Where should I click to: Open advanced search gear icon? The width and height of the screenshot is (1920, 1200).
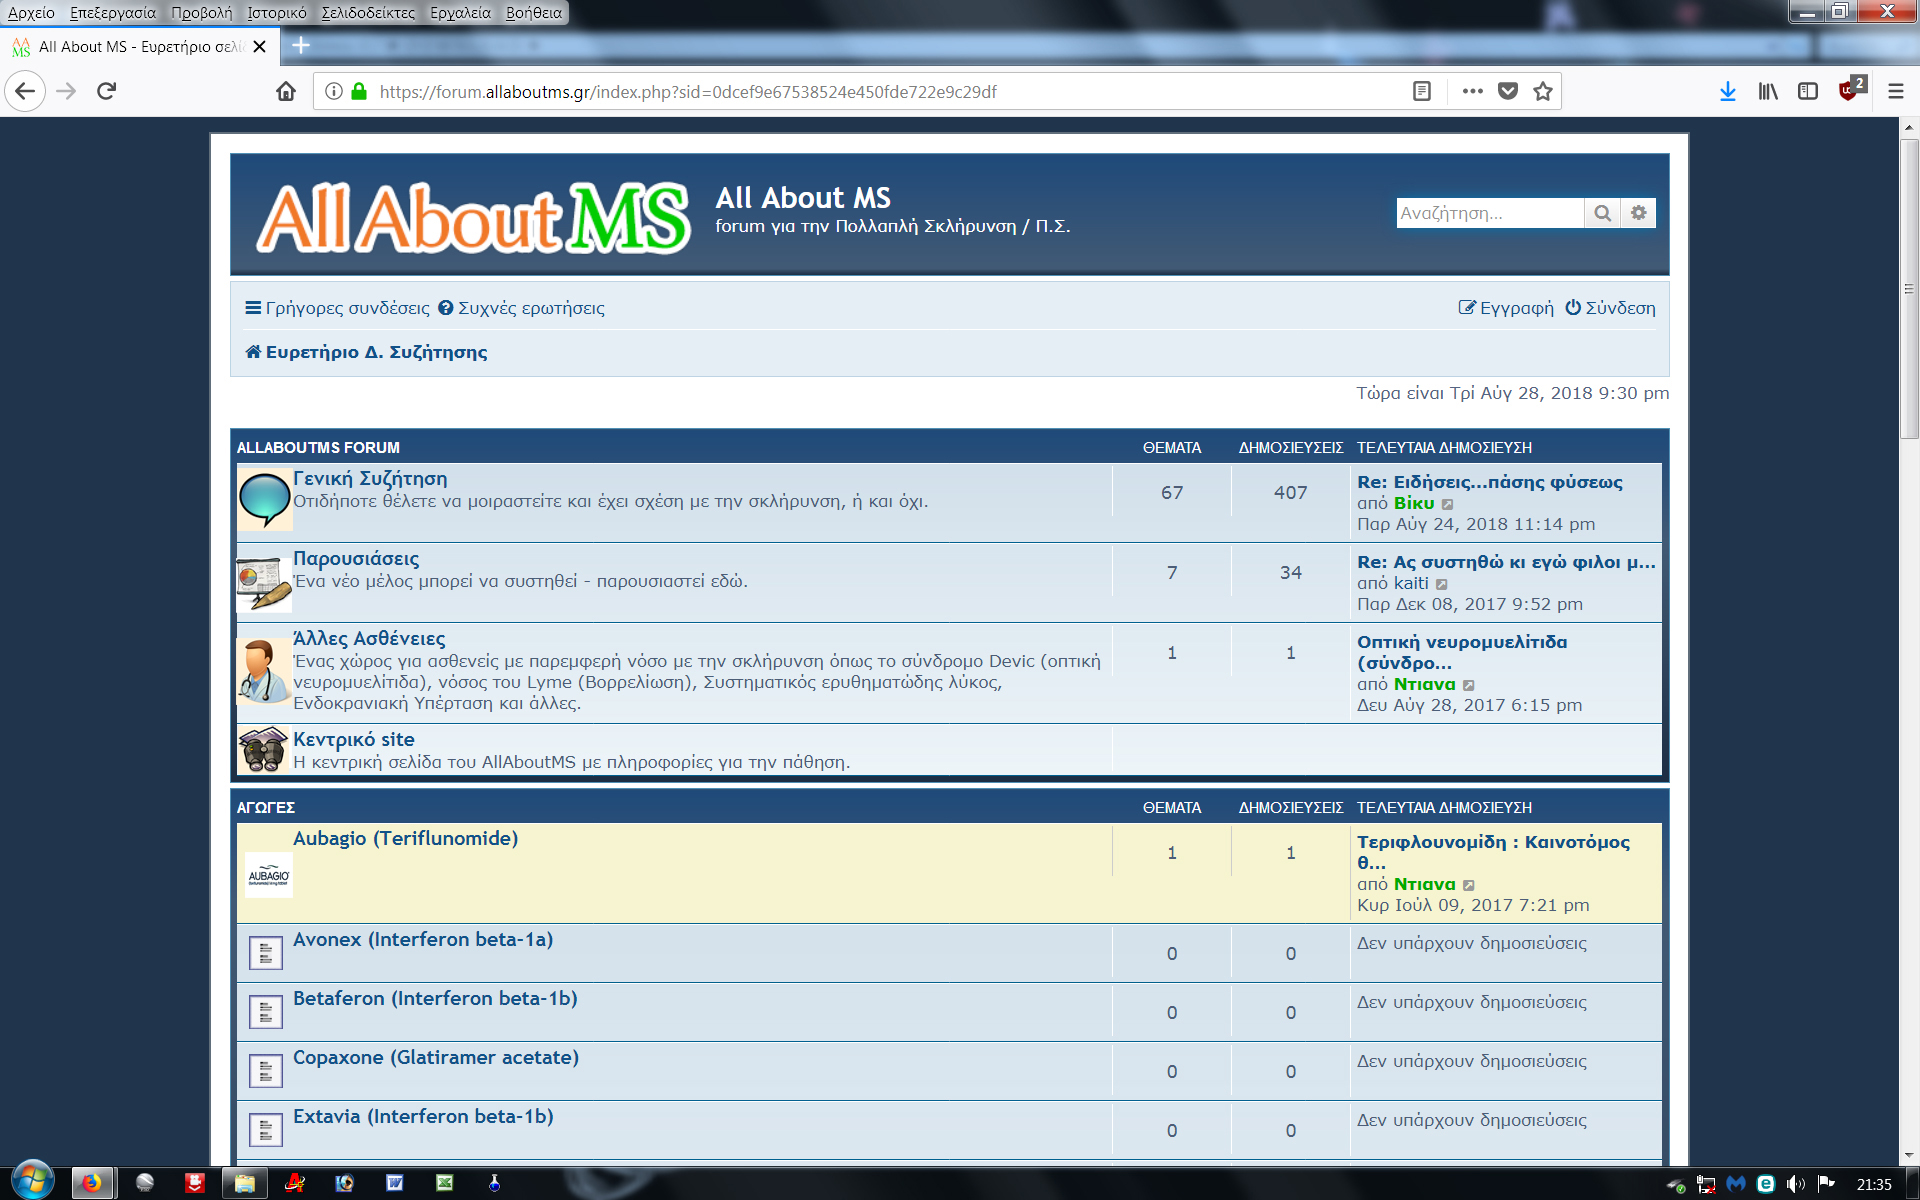click(x=1638, y=213)
